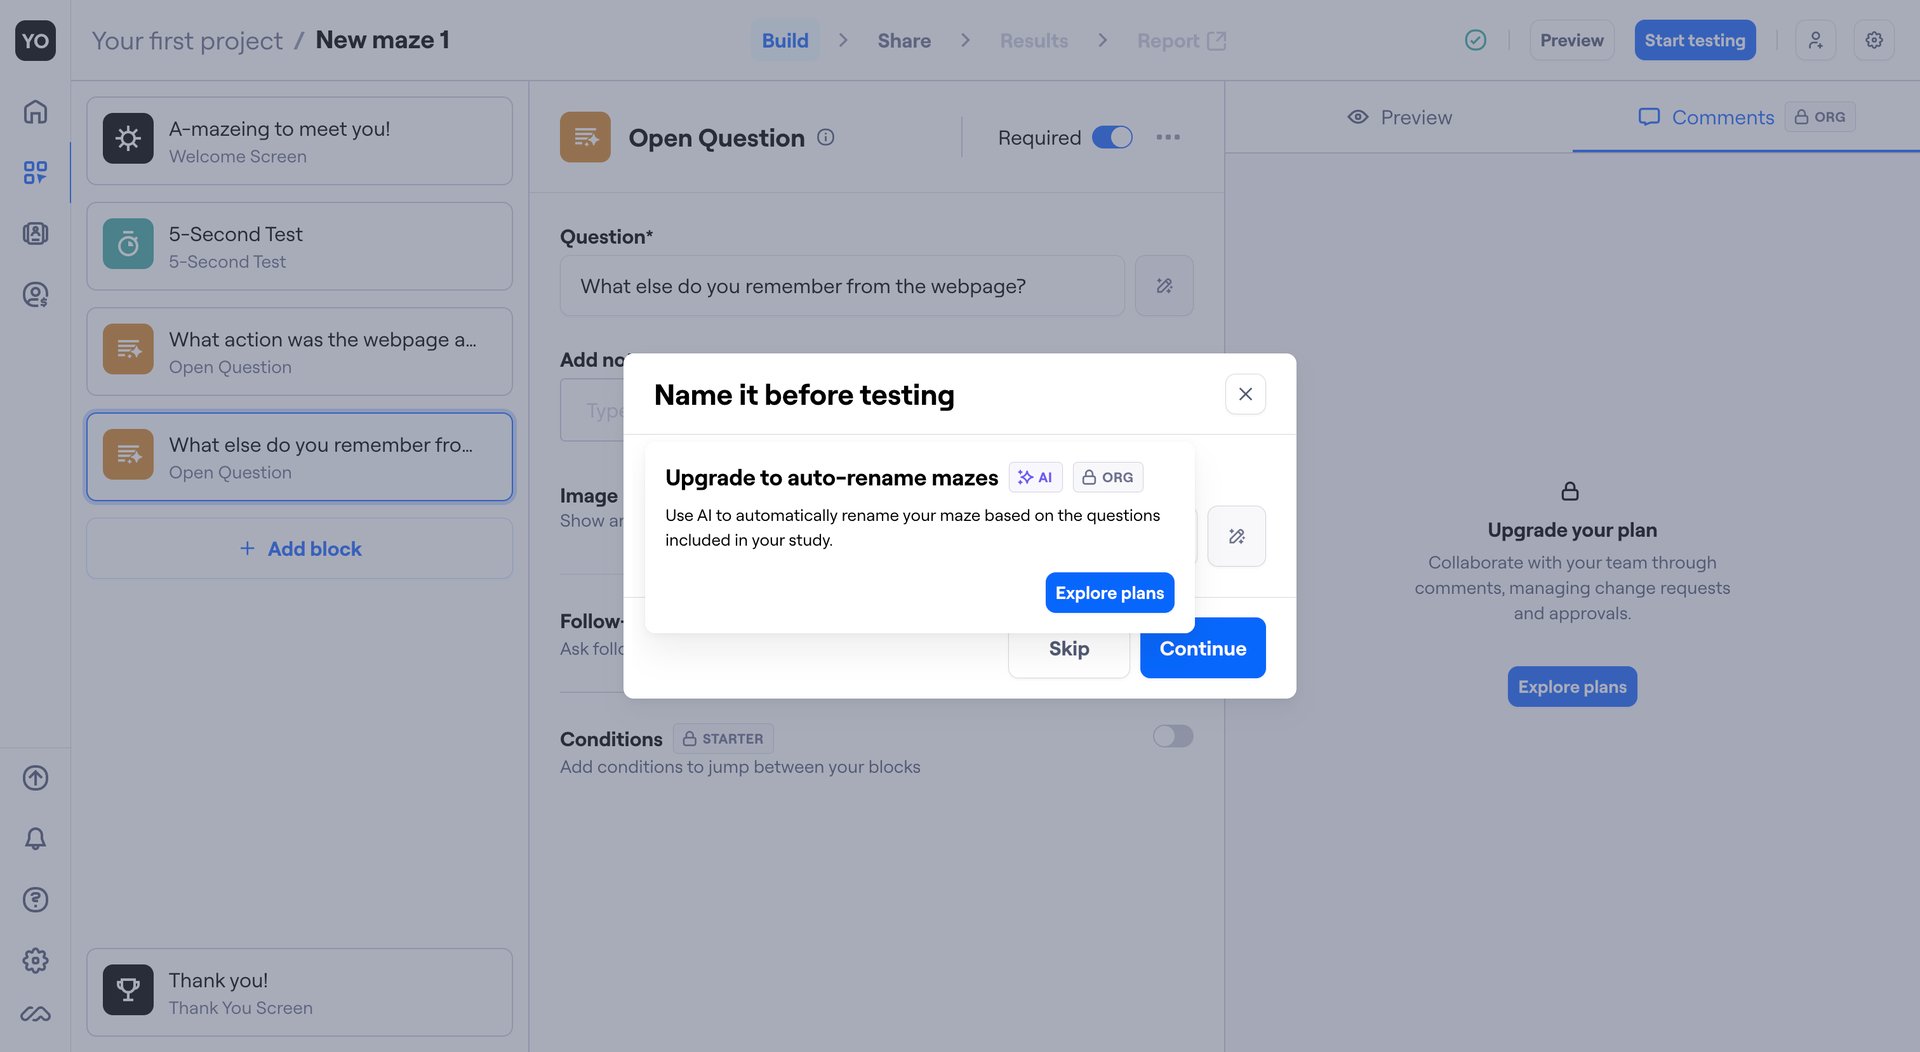Enable the Conditions toggle
The height and width of the screenshot is (1052, 1920).
1171,736
